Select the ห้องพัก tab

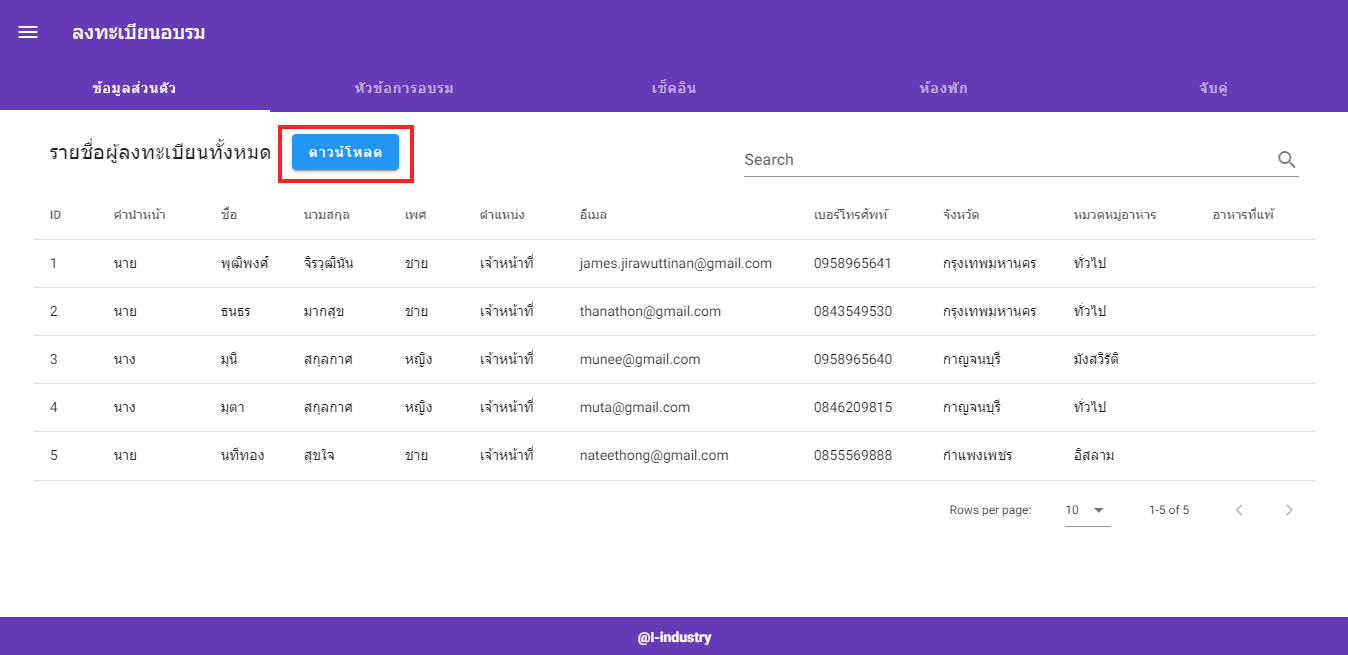coord(943,88)
